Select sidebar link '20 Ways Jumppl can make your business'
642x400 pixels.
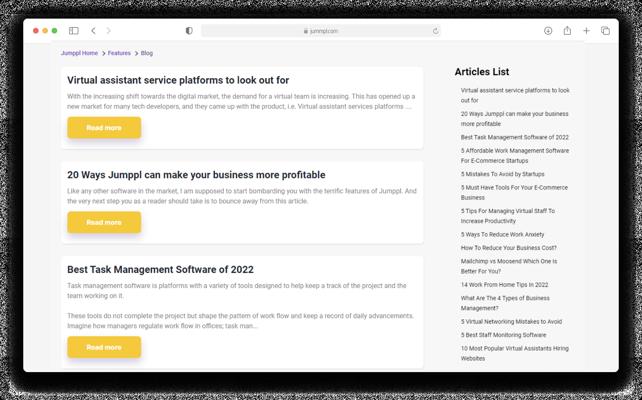(514, 119)
